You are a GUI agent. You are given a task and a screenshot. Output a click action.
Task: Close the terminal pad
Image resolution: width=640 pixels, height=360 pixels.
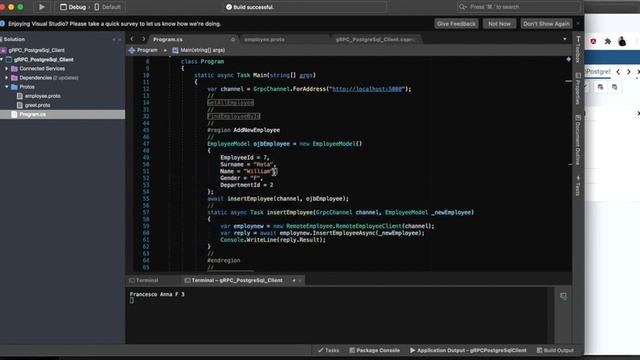(x=300, y=280)
